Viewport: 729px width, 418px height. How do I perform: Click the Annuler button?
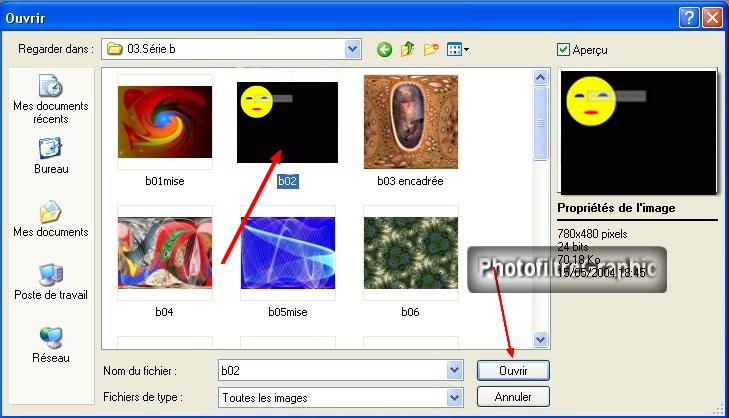tap(513, 397)
